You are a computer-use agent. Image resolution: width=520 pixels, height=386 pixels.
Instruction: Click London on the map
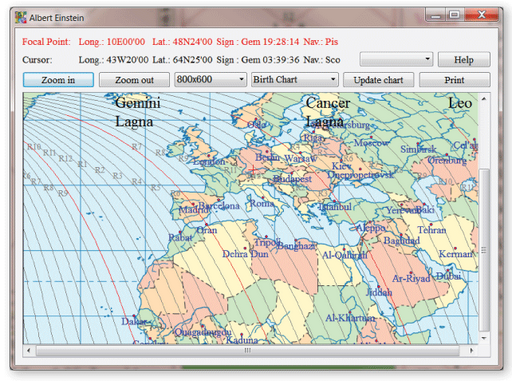(209, 161)
